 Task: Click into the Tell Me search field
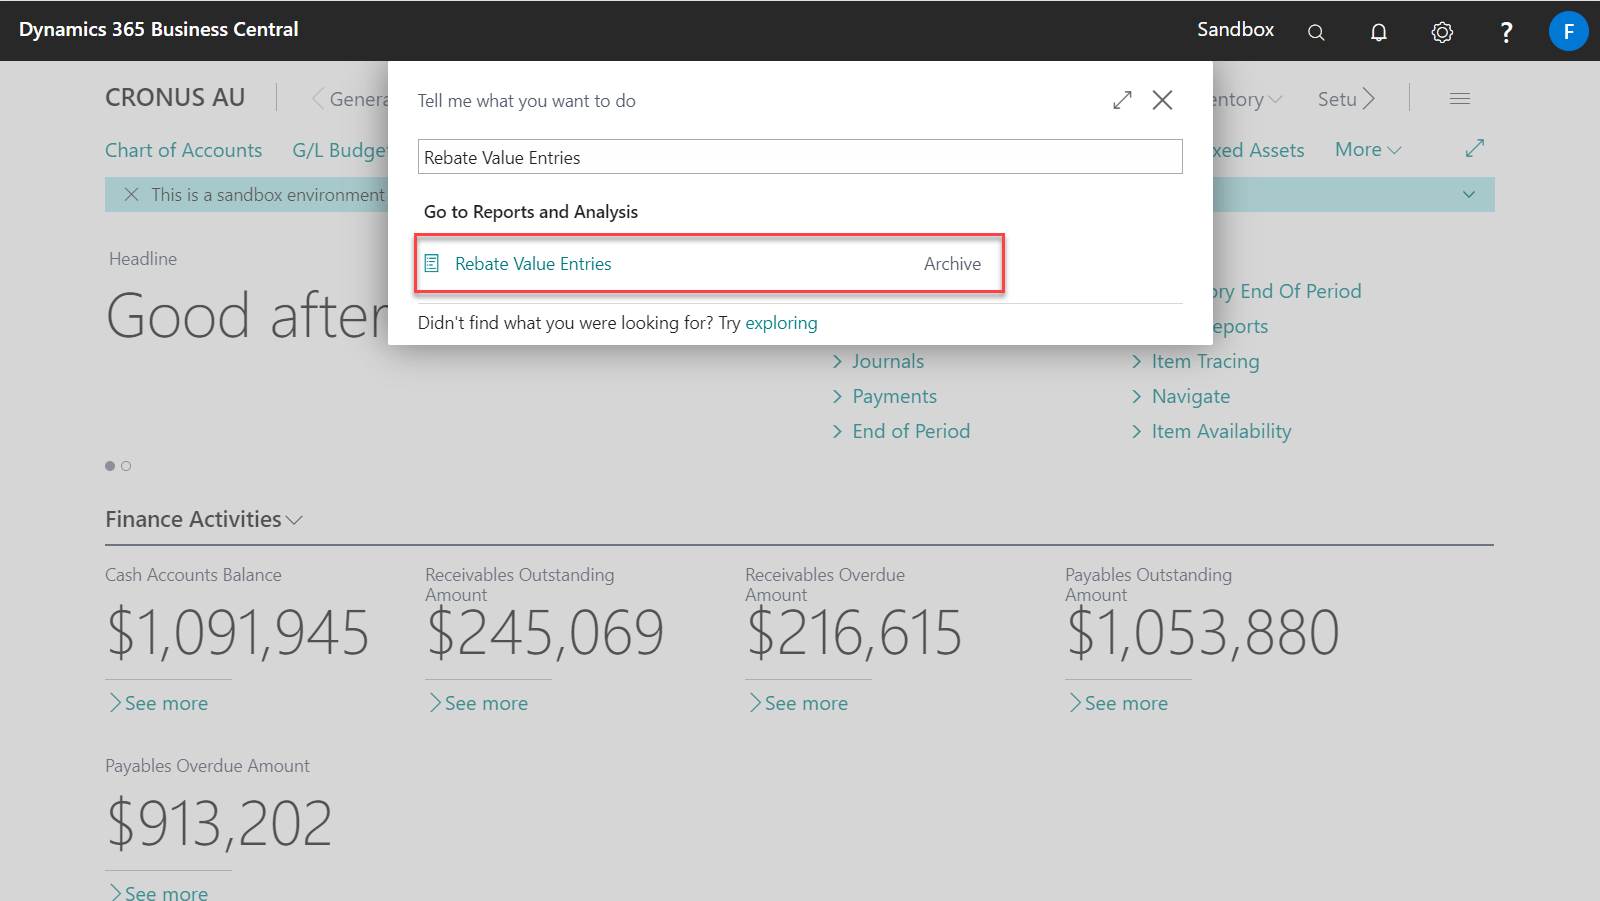click(800, 157)
